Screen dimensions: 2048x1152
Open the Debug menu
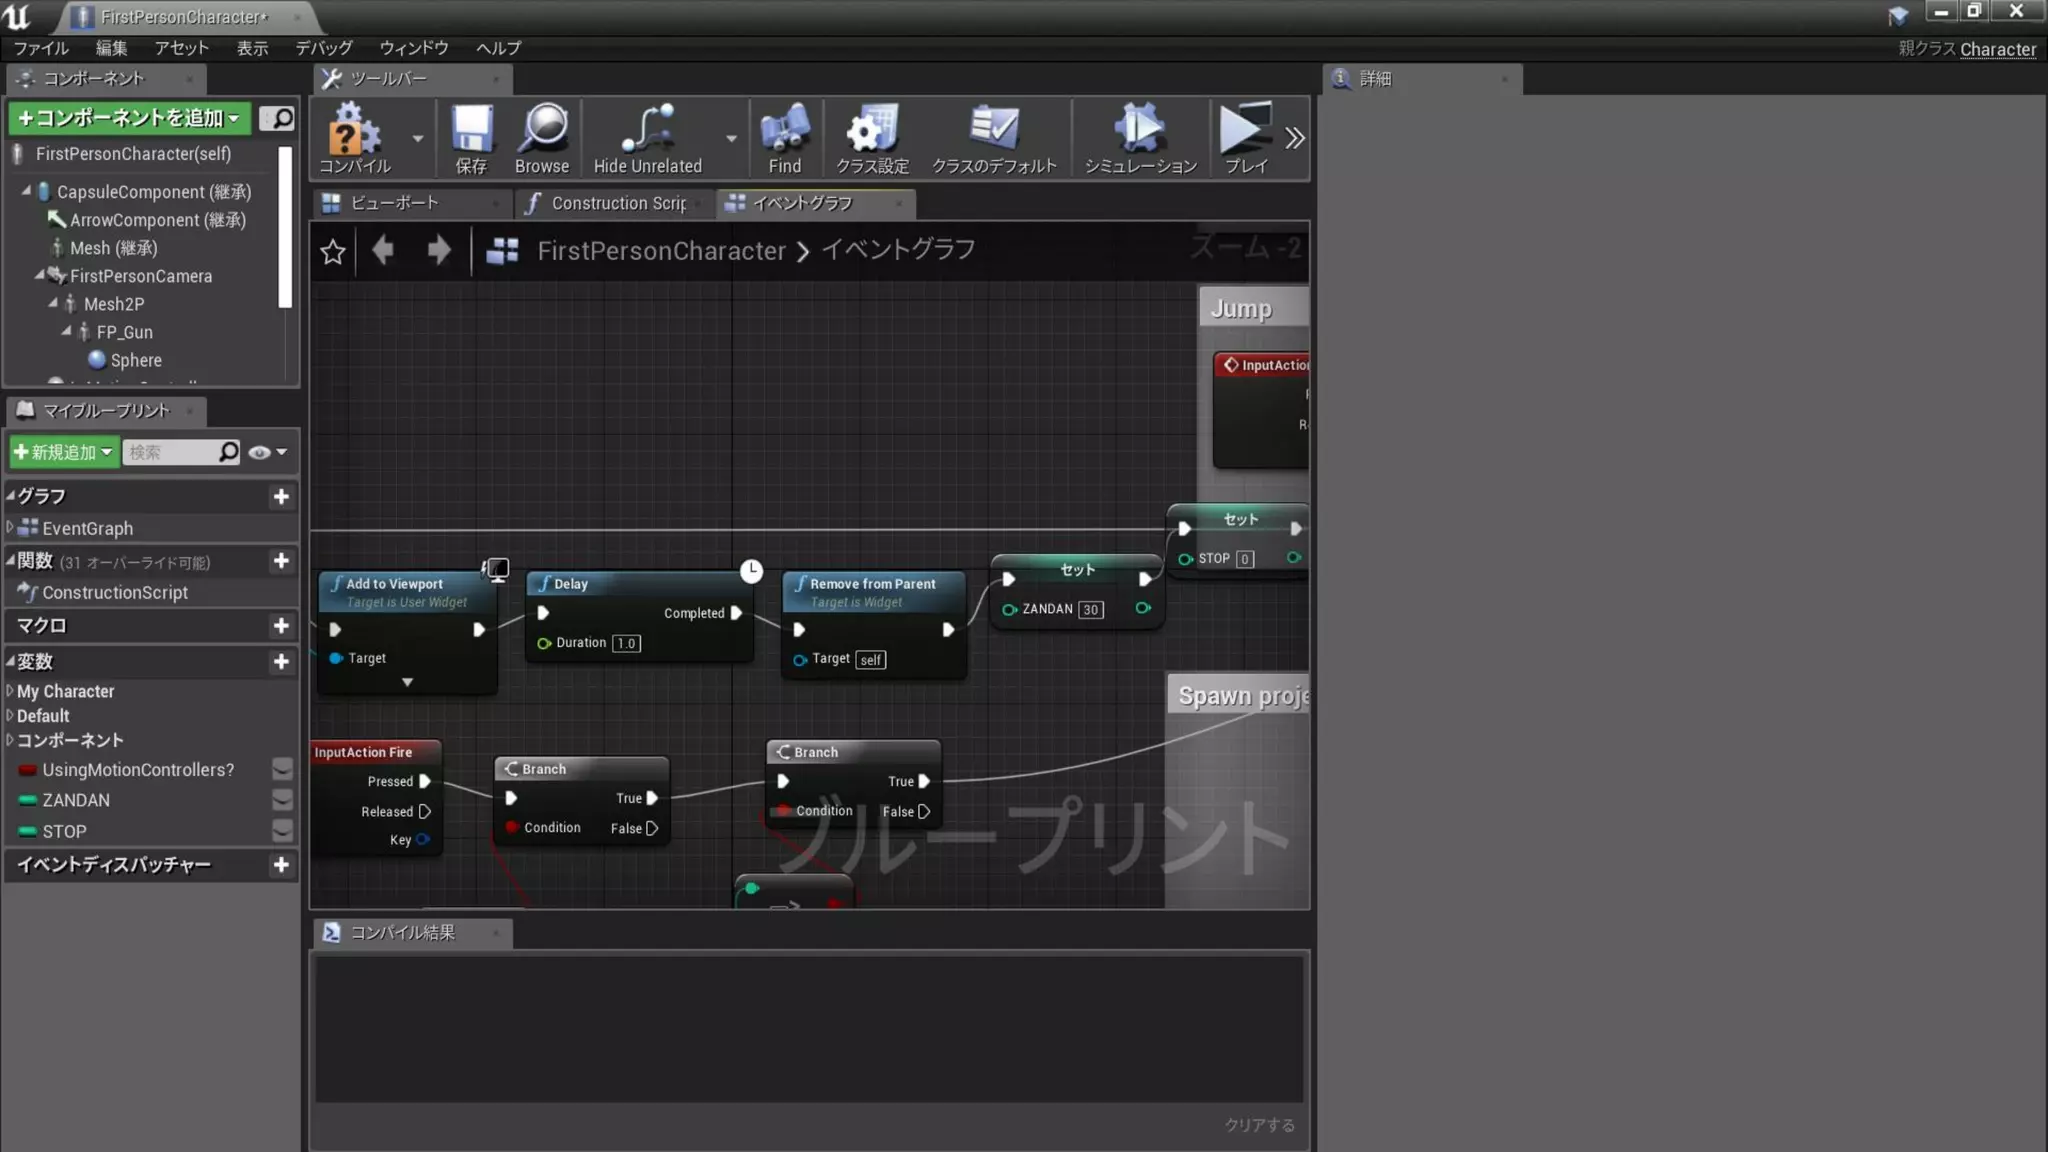click(x=323, y=48)
